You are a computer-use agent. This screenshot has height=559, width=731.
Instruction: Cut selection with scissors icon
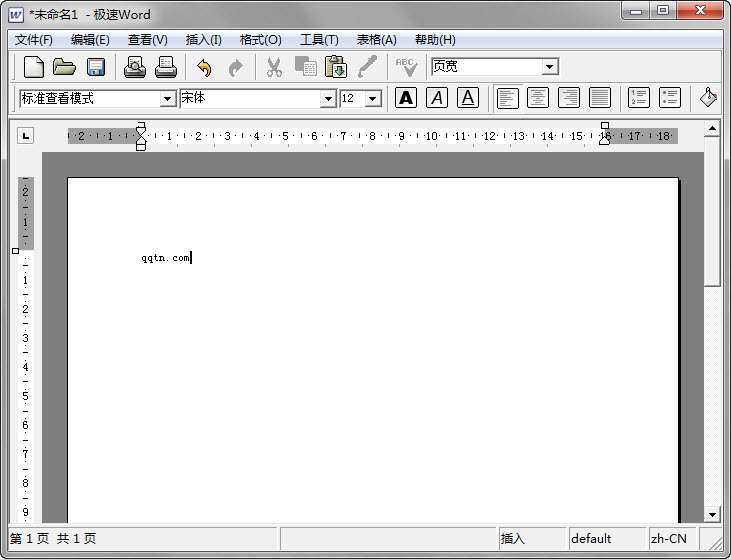274,67
